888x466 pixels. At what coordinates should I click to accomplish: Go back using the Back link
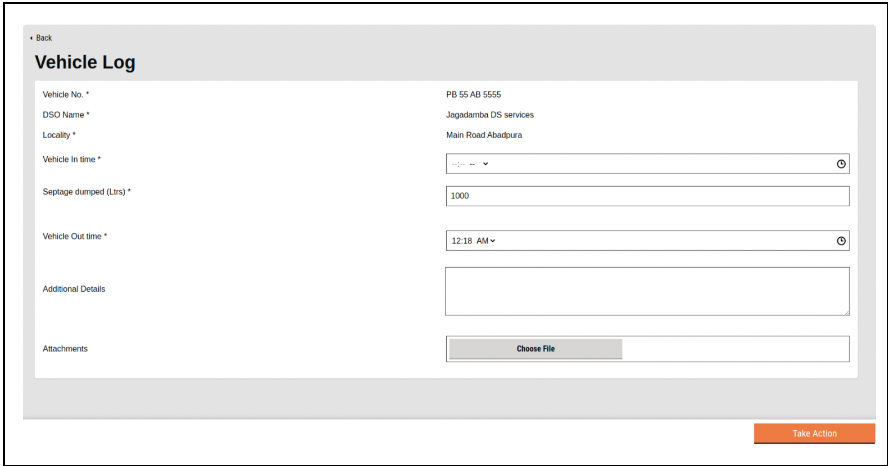tap(44, 38)
